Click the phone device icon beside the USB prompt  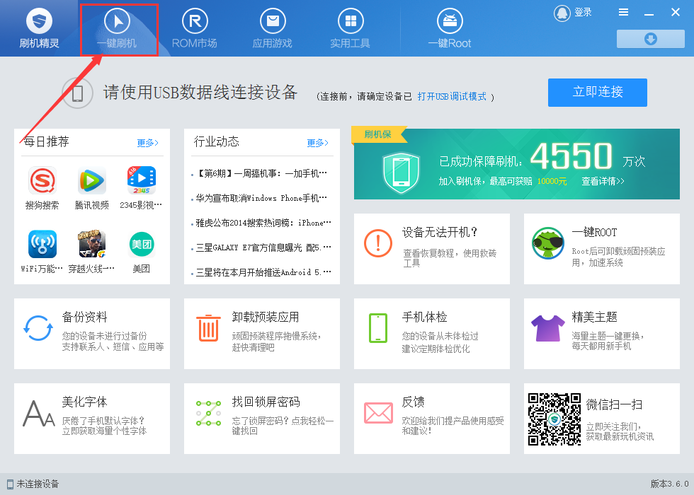[77, 93]
